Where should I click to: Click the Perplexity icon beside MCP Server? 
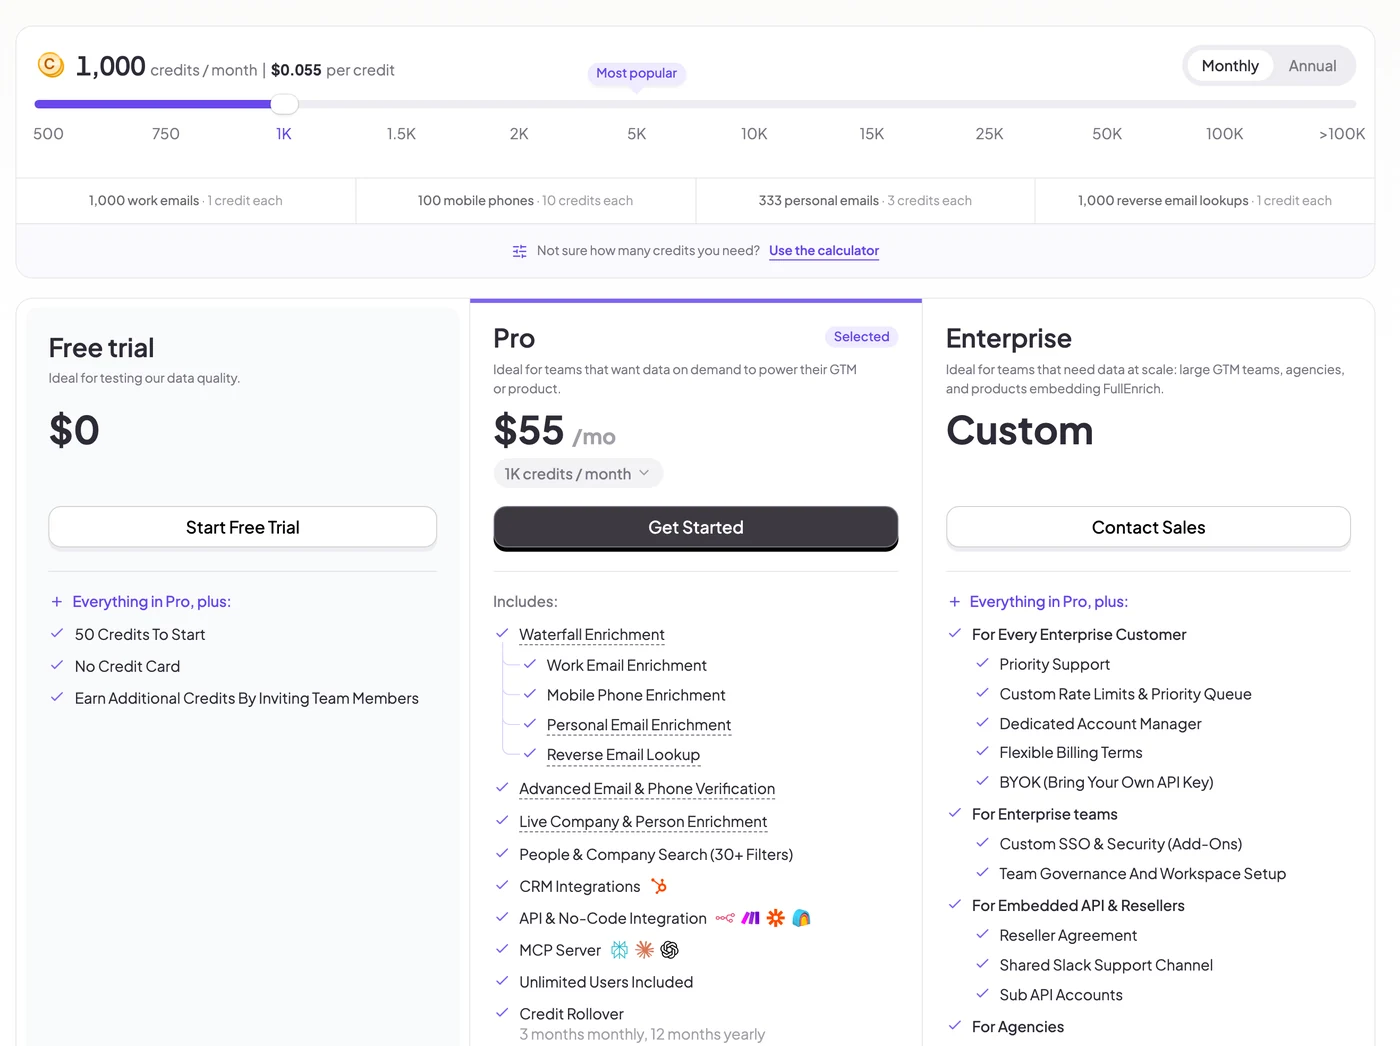click(x=620, y=950)
